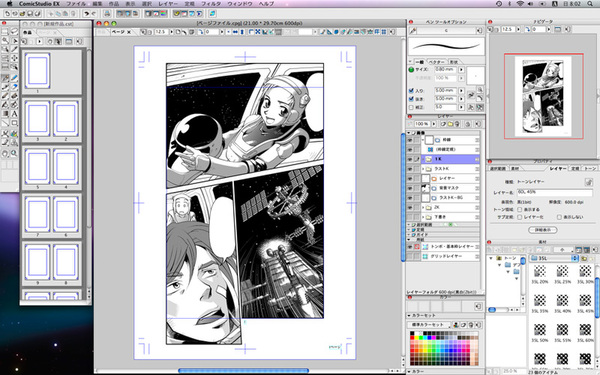Open the layer opacity 100% arrow
The width and height of the screenshot is (600, 375).
(434, 124)
